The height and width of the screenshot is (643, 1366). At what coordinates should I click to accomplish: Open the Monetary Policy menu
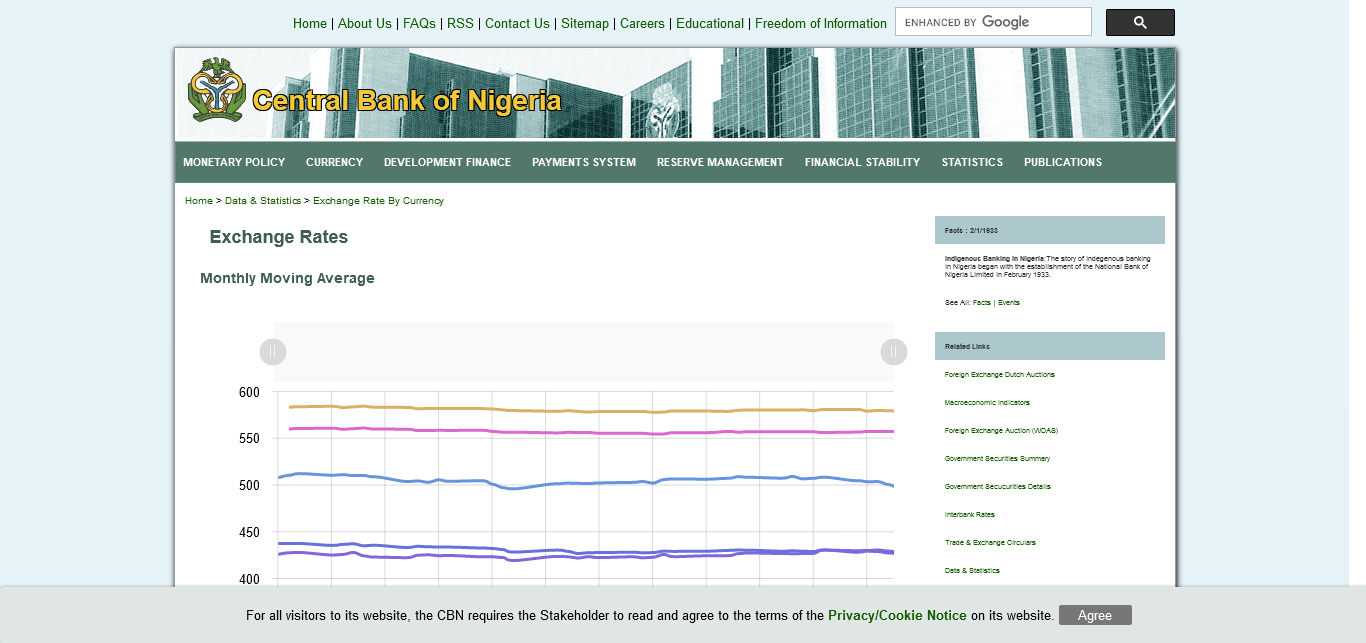point(234,162)
